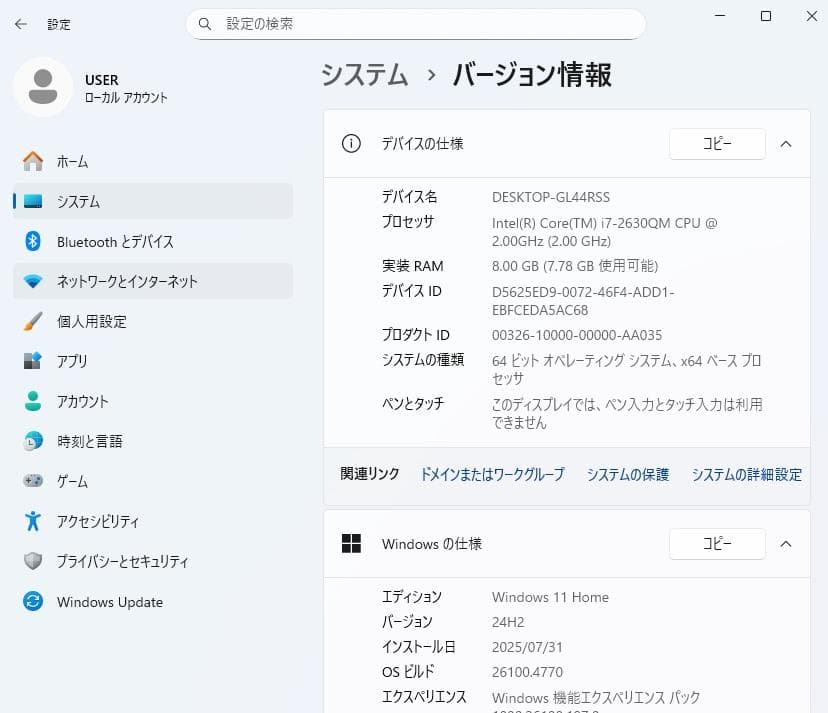Click the back arrow at top left
The height and width of the screenshot is (713, 828).
(20, 23)
